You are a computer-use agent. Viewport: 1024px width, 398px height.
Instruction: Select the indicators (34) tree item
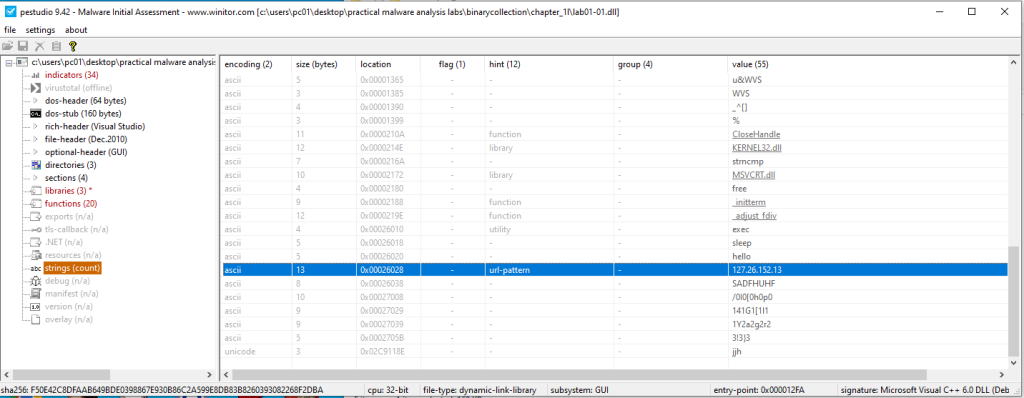71,75
